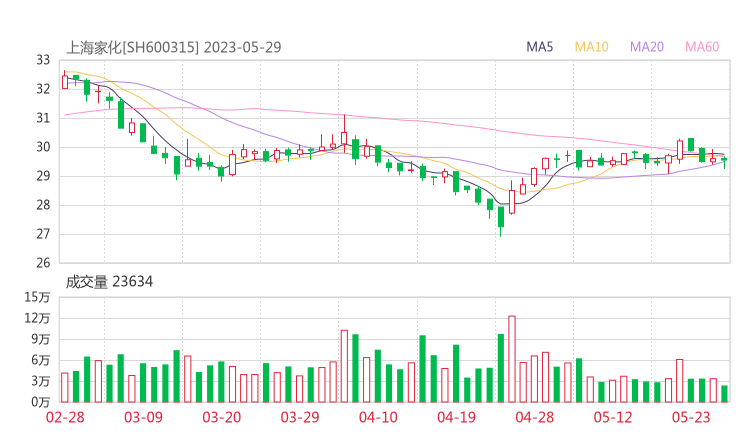
Task: Click the MA5 legend label
Action: [539, 47]
